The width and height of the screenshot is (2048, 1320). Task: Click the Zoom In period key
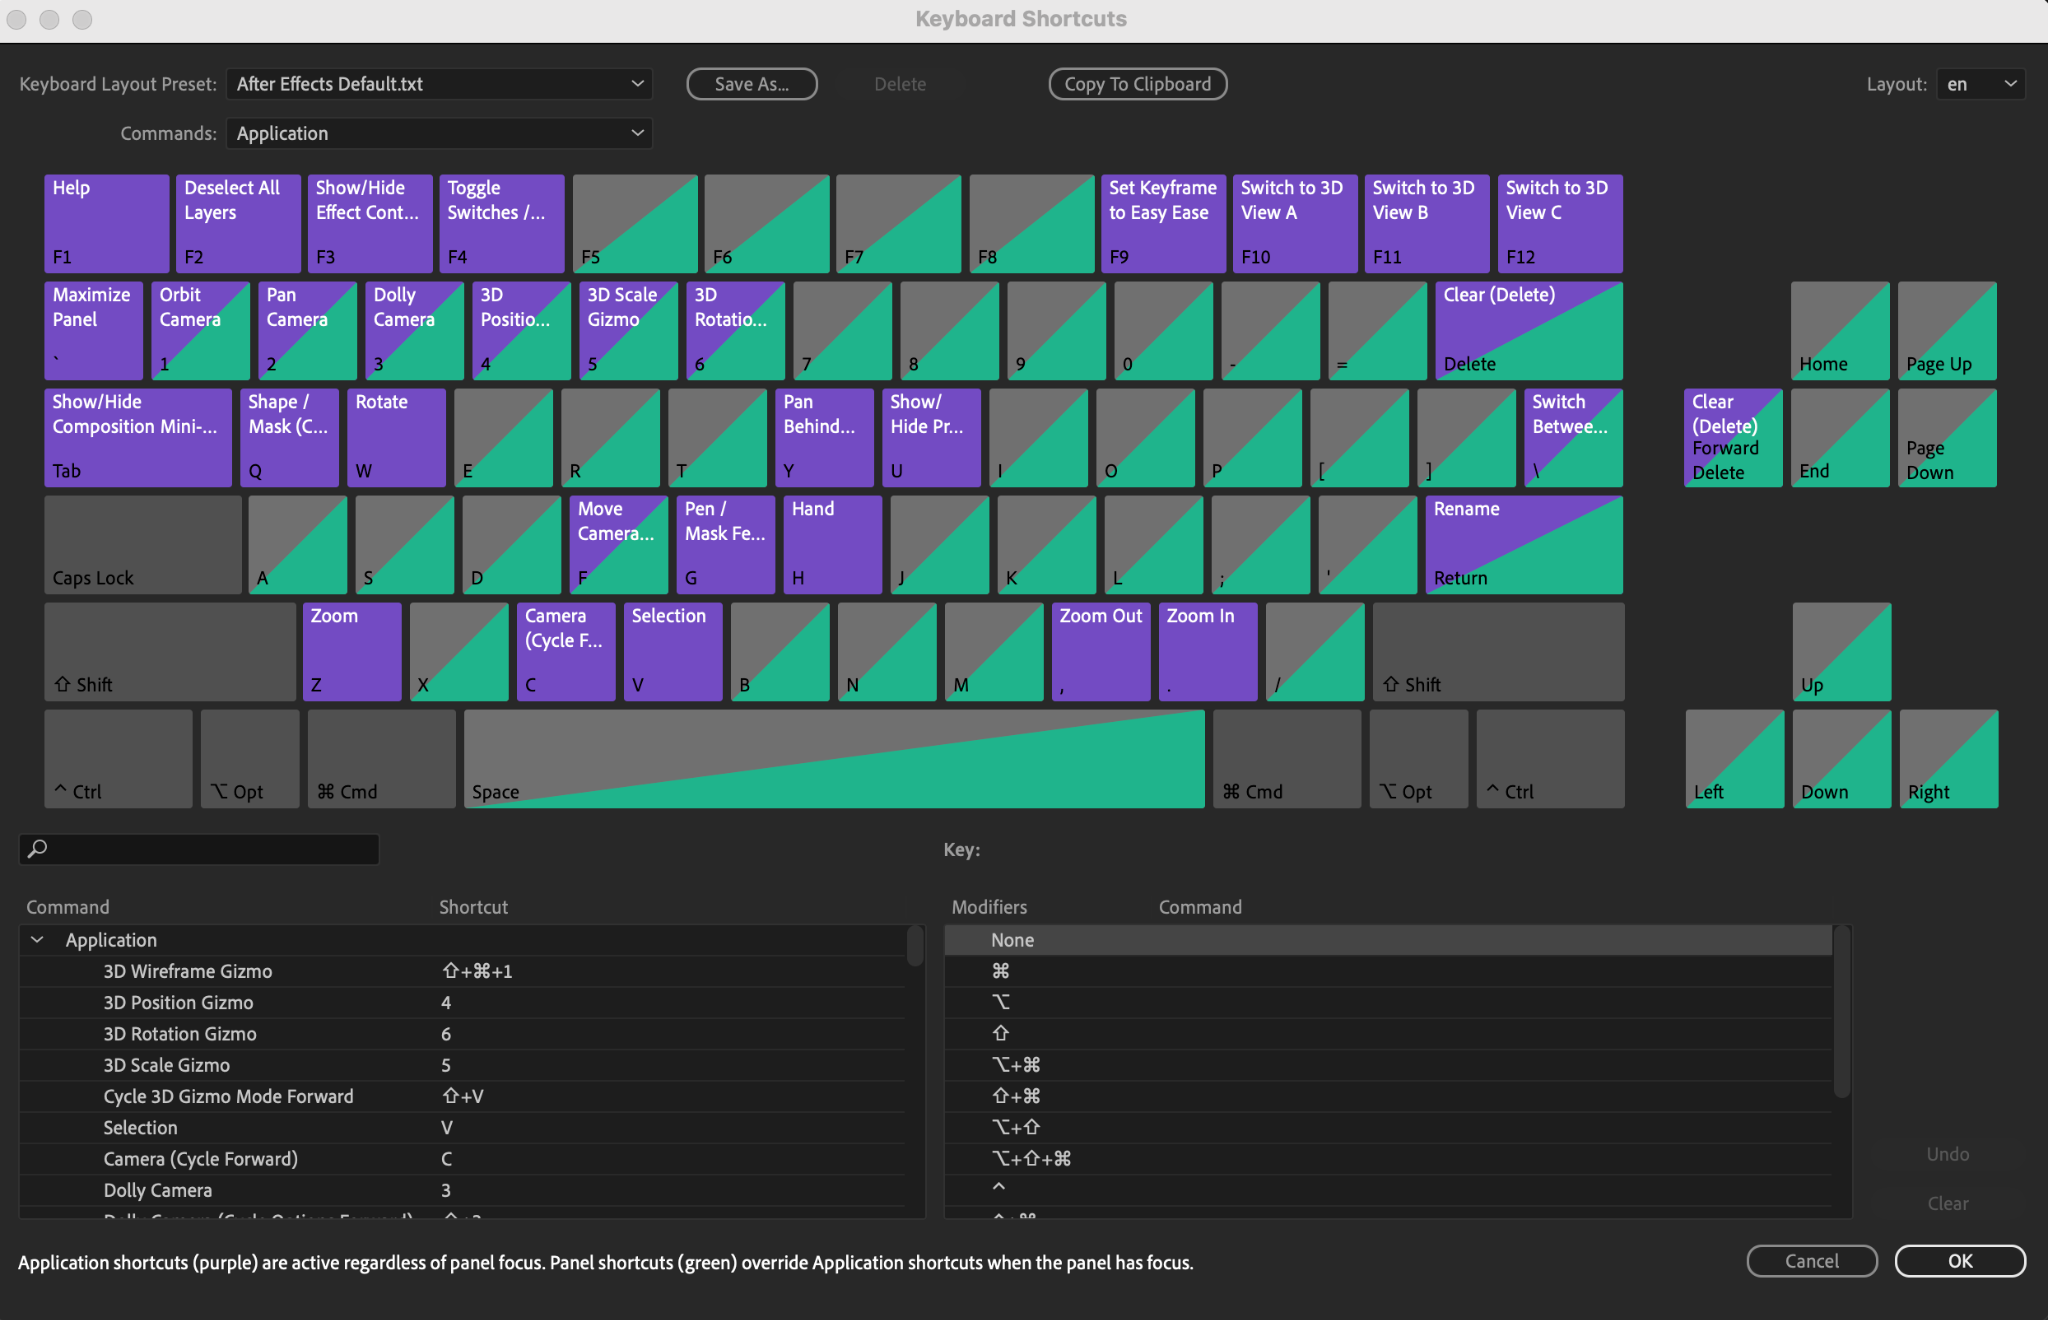(x=1207, y=651)
